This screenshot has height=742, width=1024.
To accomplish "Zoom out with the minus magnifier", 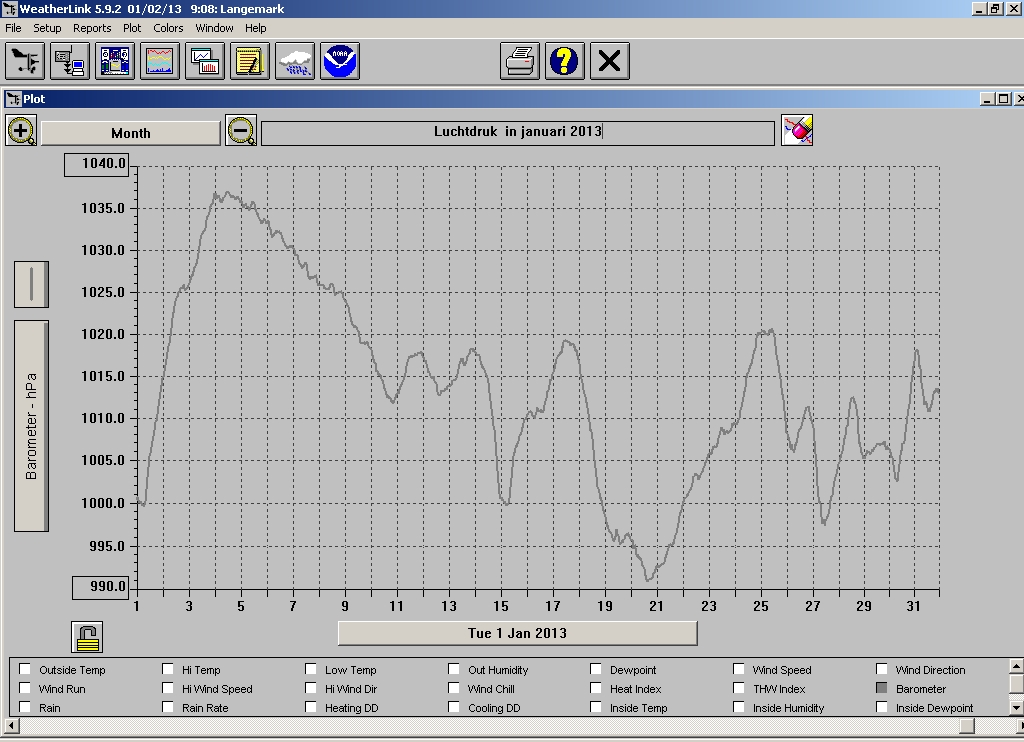I will click(x=241, y=131).
